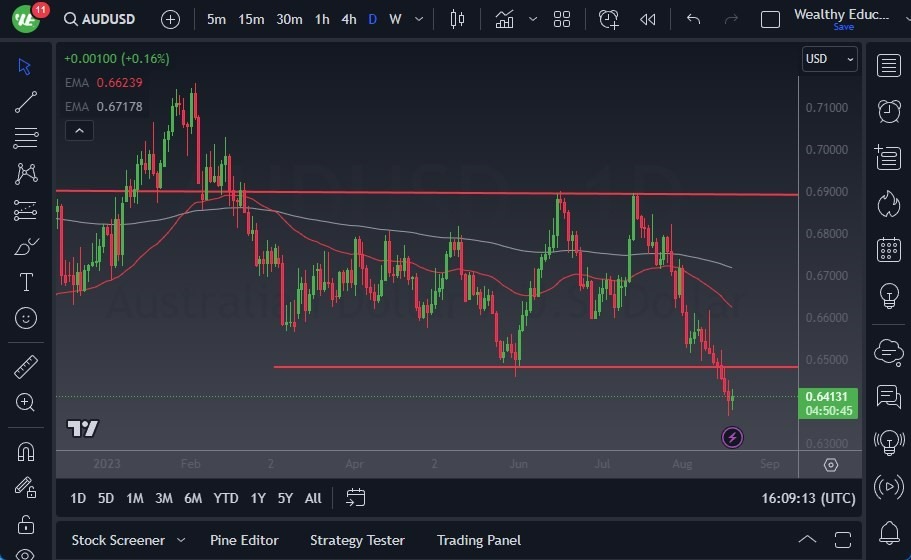
Task: Switch to the 4h timeframe
Action: (x=349, y=19)
